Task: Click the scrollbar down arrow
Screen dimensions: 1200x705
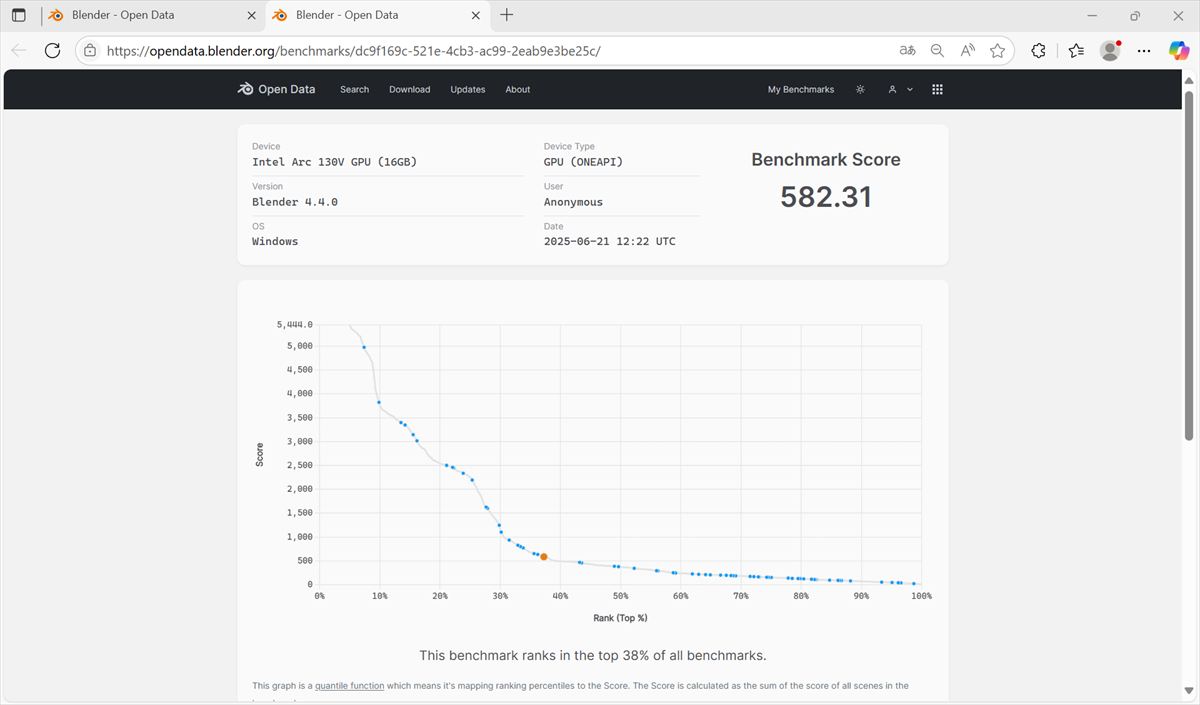Action: tap(1189, 692)
